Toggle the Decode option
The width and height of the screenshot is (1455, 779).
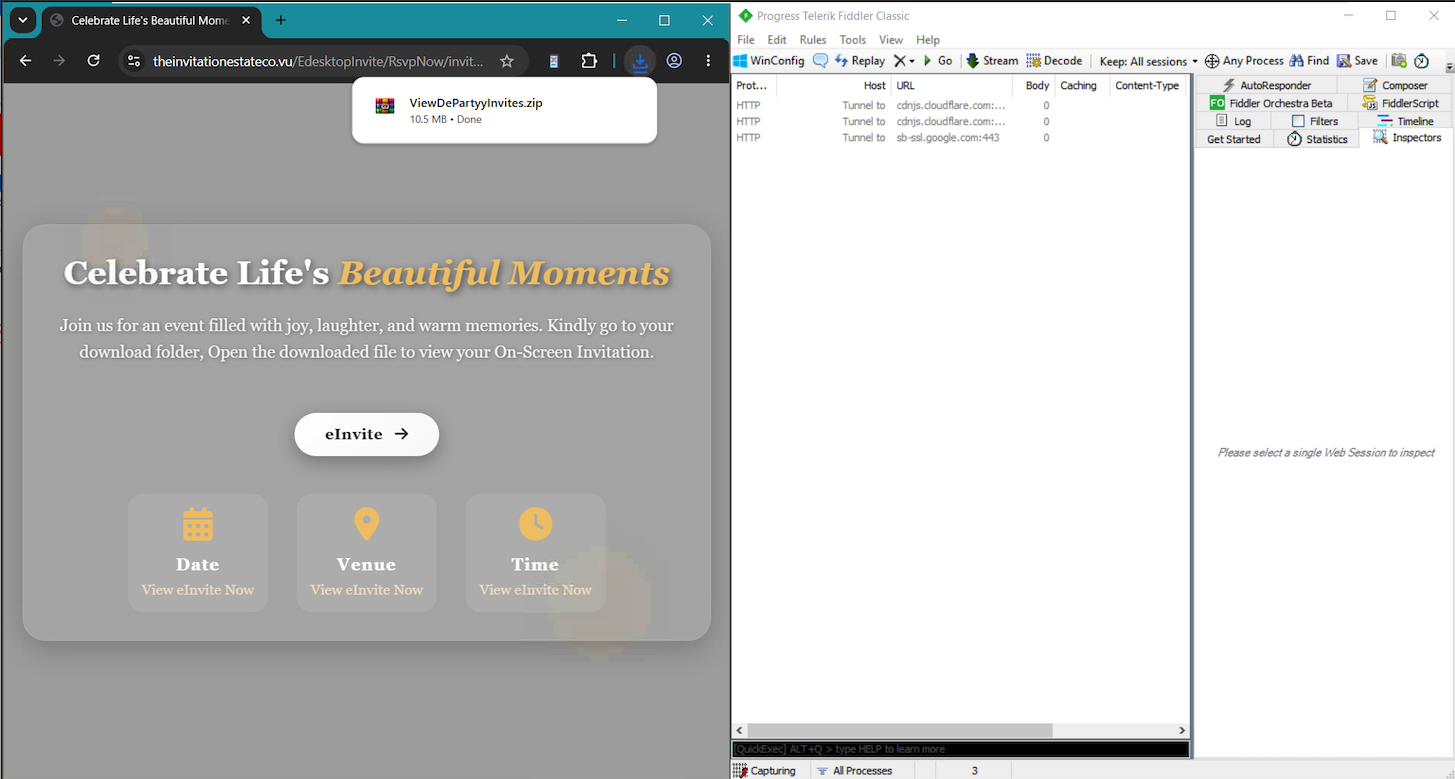coord(1054,61)
